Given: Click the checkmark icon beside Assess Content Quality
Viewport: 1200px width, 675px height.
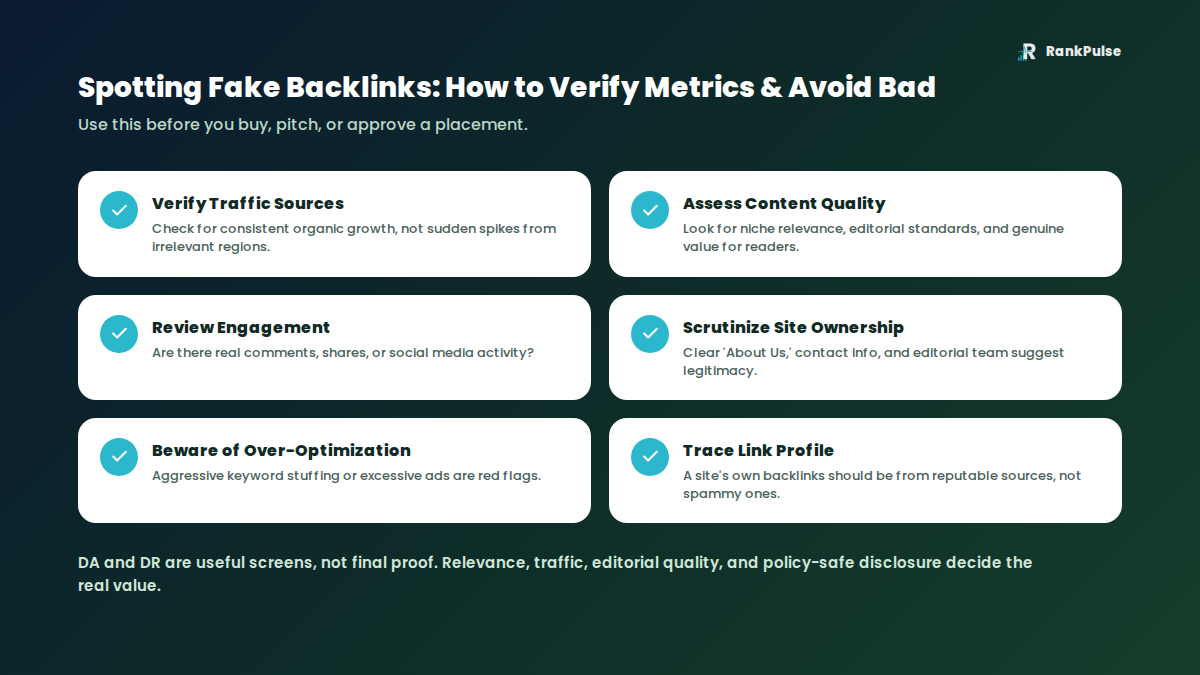Looking at the screenshot, I should click(x=650, y=210).
